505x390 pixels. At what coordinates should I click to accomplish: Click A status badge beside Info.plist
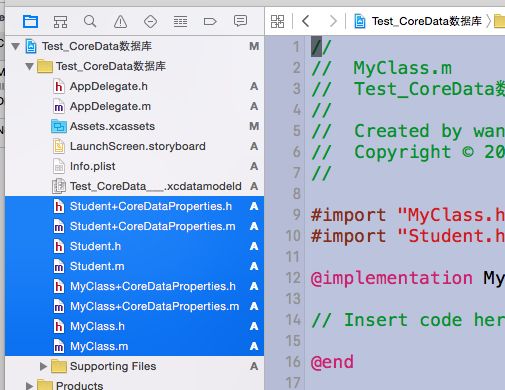click(x=254, y=166)
